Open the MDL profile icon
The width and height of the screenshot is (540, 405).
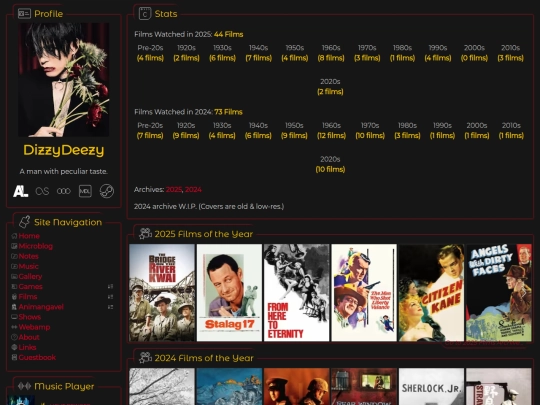[x=85, y=191]
